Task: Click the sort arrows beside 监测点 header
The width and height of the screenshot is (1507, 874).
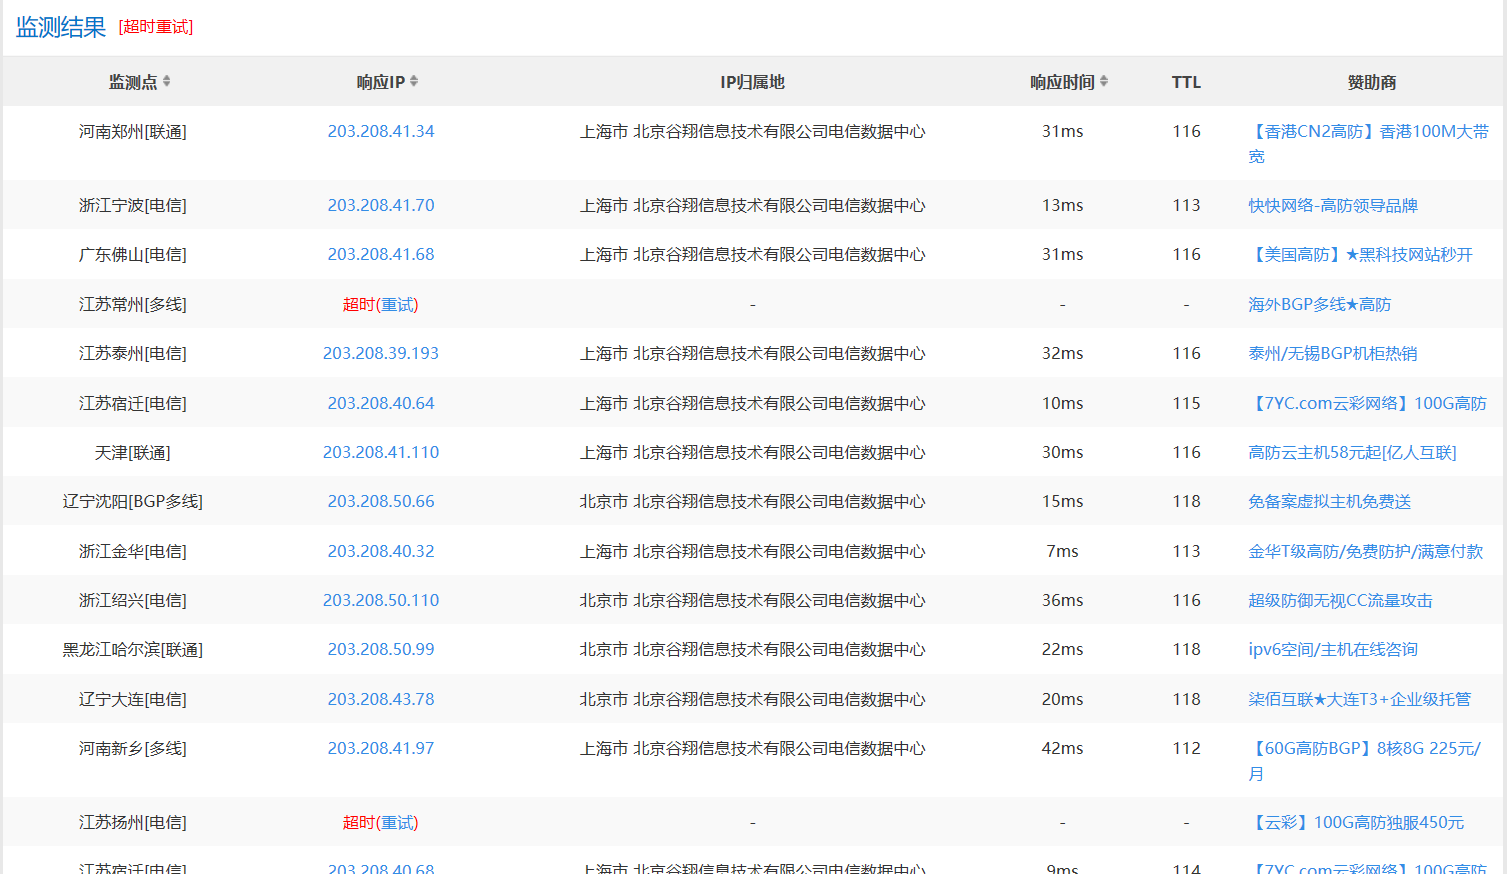Action: coord(167,82)
